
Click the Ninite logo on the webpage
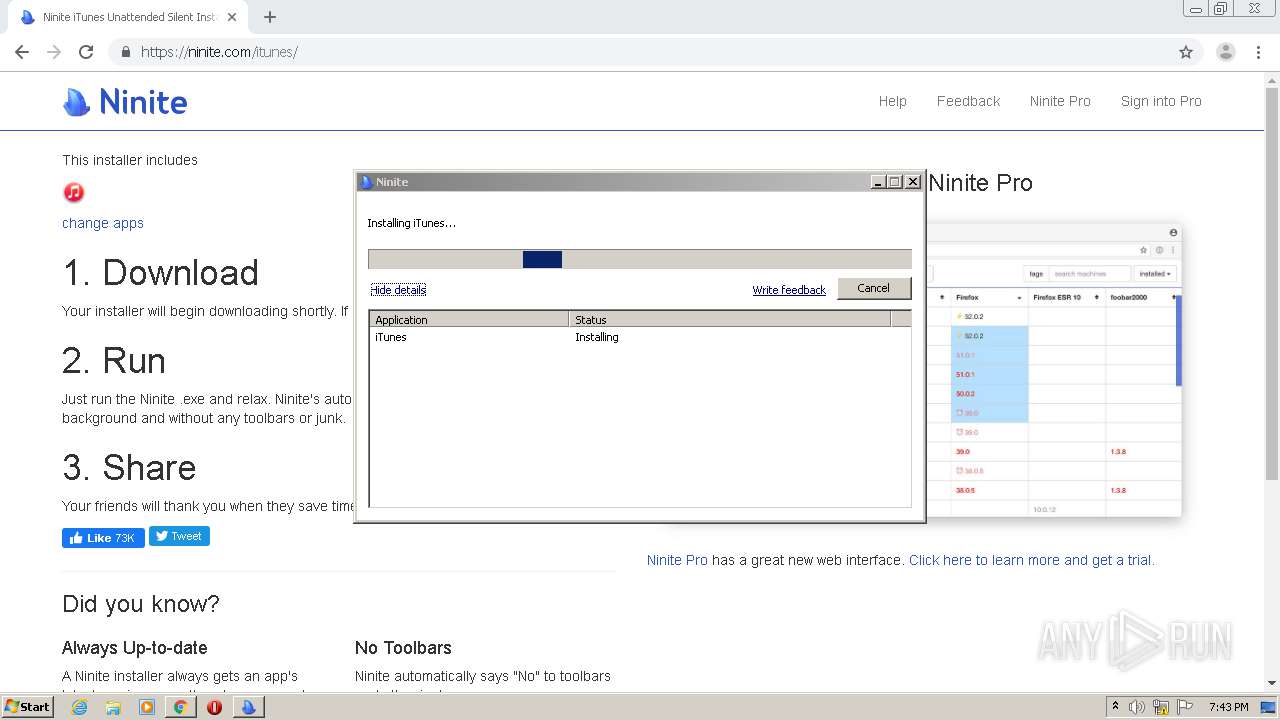tap(125, 101)
